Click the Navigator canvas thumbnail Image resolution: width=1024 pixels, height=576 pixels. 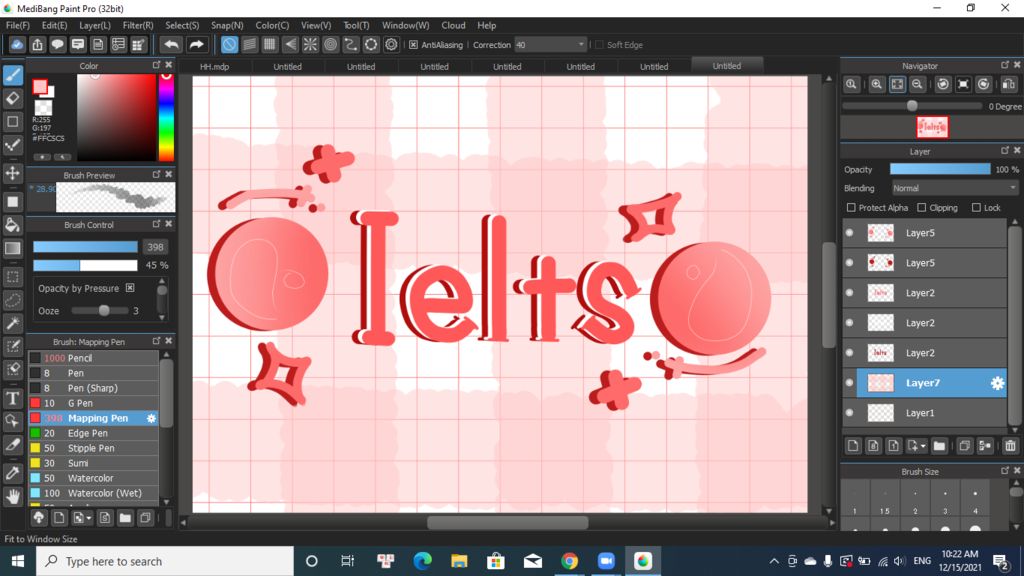932,127
